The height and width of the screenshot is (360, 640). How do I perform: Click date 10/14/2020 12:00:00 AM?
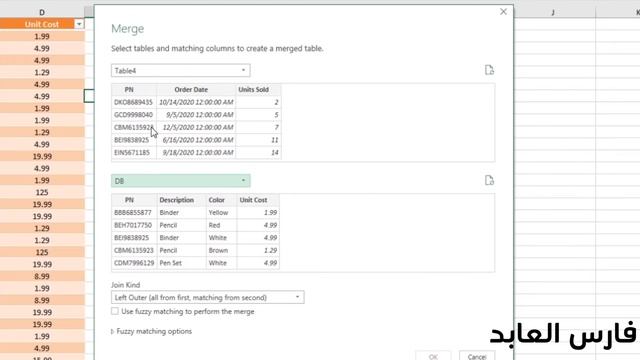click(x=196, y=102)
